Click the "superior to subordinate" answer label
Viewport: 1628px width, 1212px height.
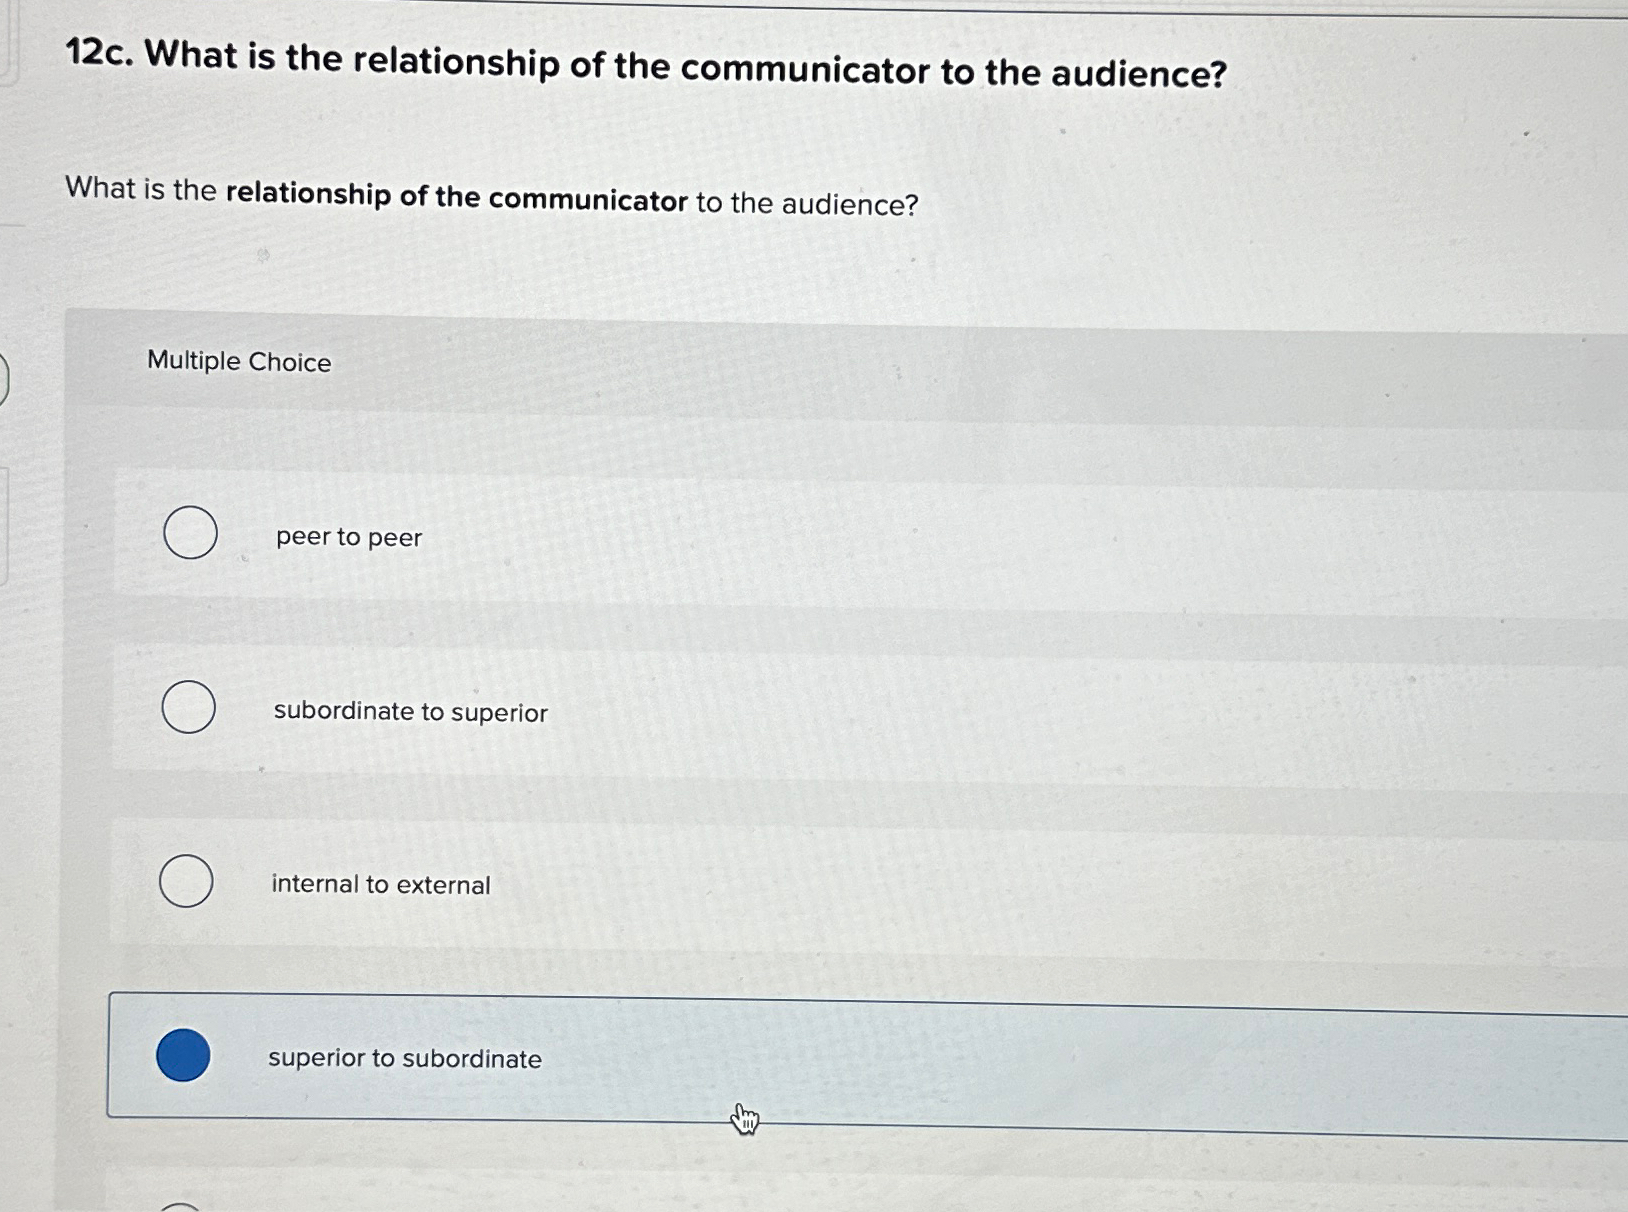(404, 1059)
